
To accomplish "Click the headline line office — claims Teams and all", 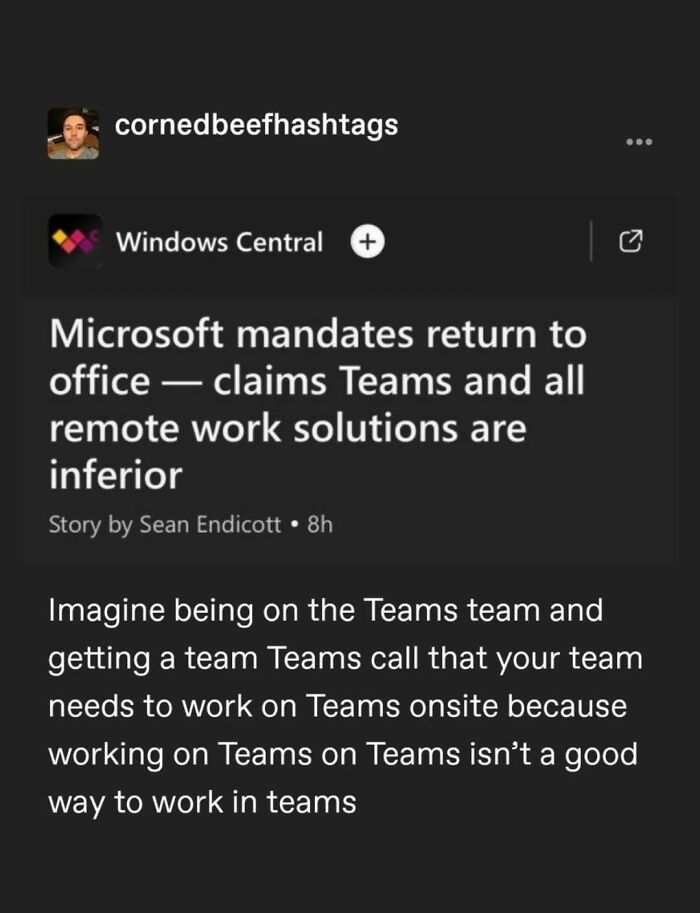I will (x=316, y=381).
